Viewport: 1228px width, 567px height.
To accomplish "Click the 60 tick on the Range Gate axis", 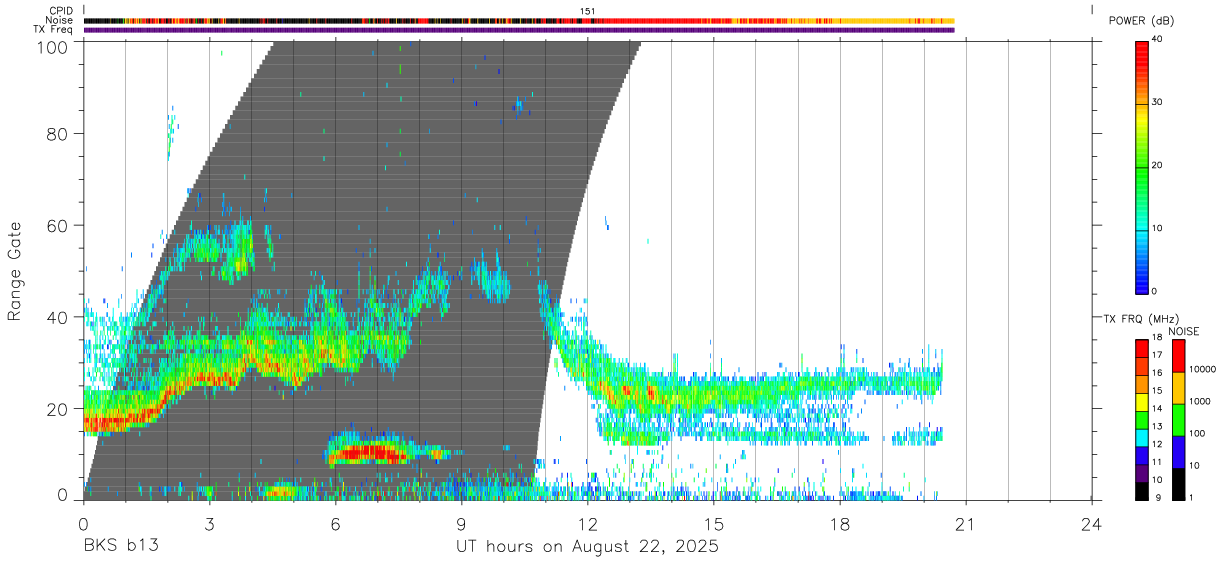I will click(x=57, y=224).
